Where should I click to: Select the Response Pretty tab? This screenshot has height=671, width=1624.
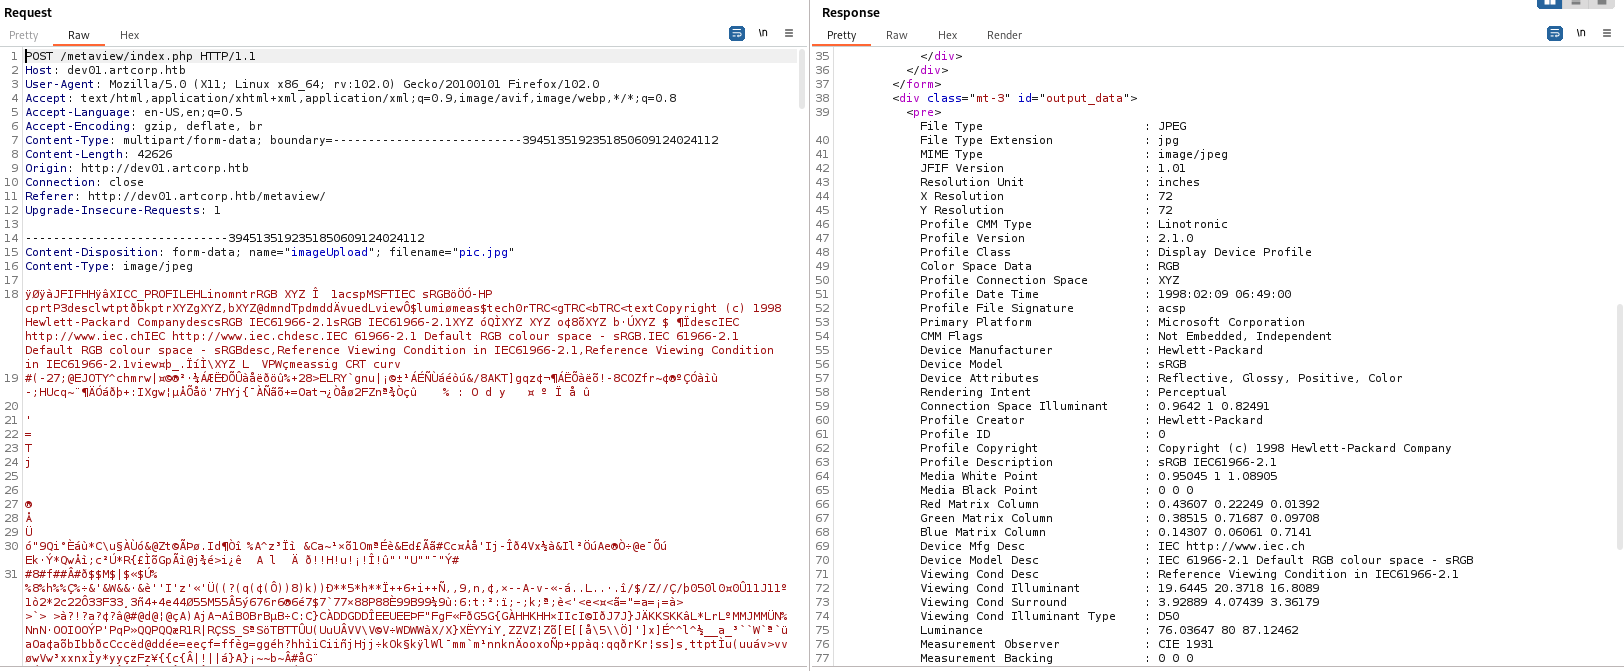click(x=842, y=35)
